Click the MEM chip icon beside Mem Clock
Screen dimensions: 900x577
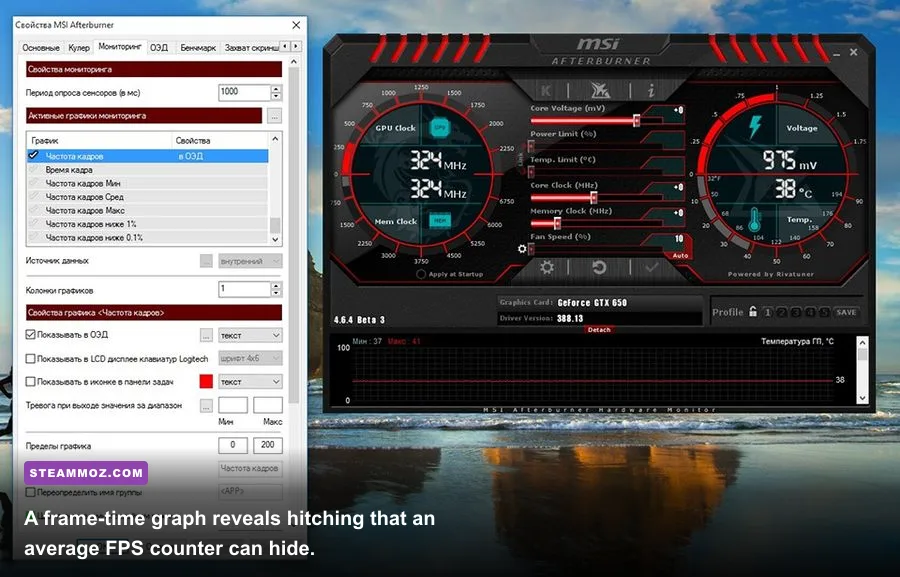pyautogui.click(x=440, y=220)
